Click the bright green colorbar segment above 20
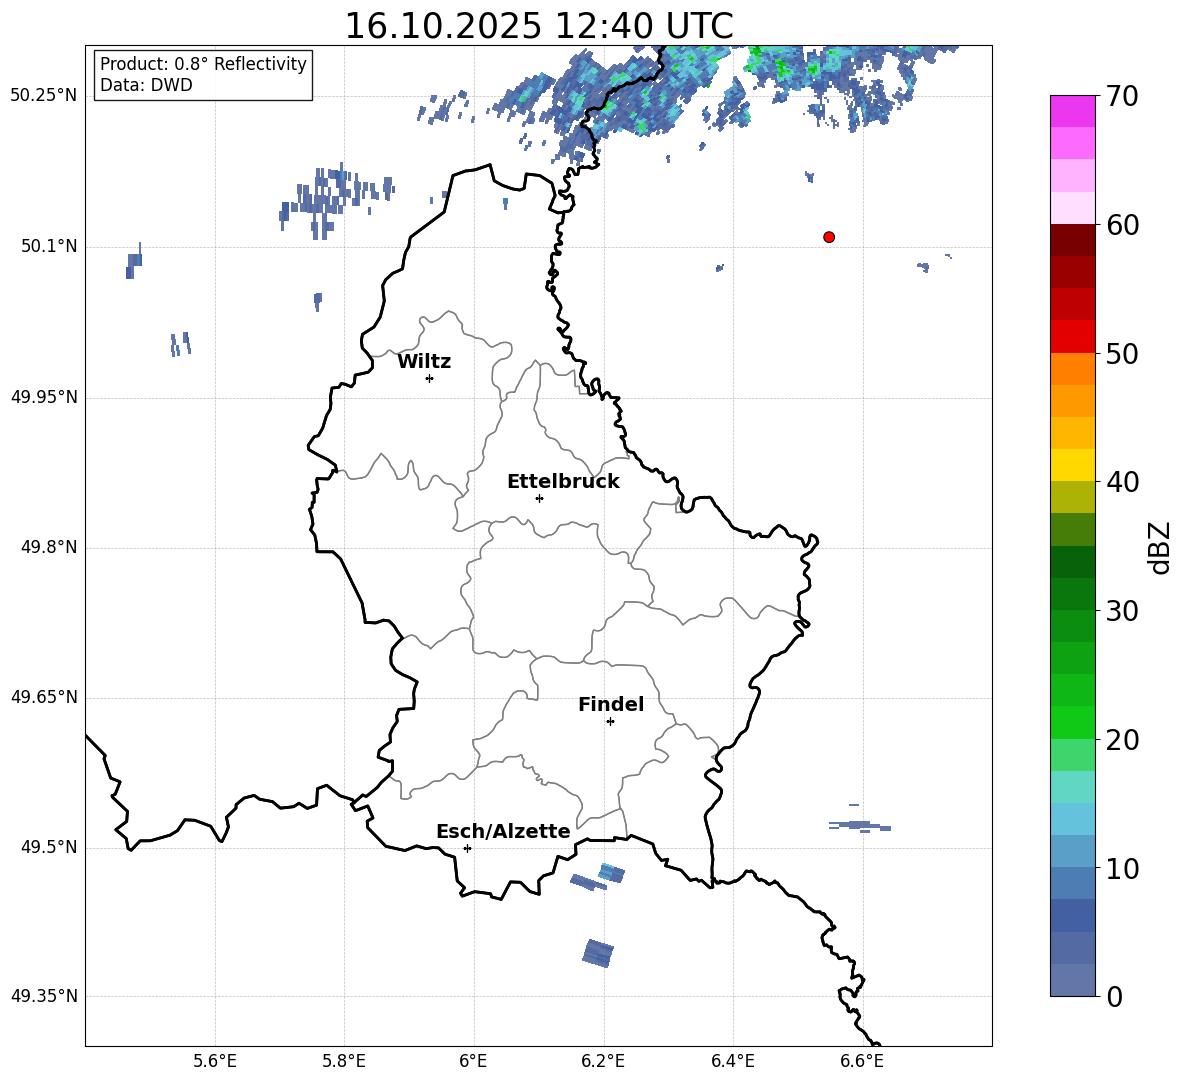The width and height of the screenshot is (1184, 1081). [x=1073, y=722]
